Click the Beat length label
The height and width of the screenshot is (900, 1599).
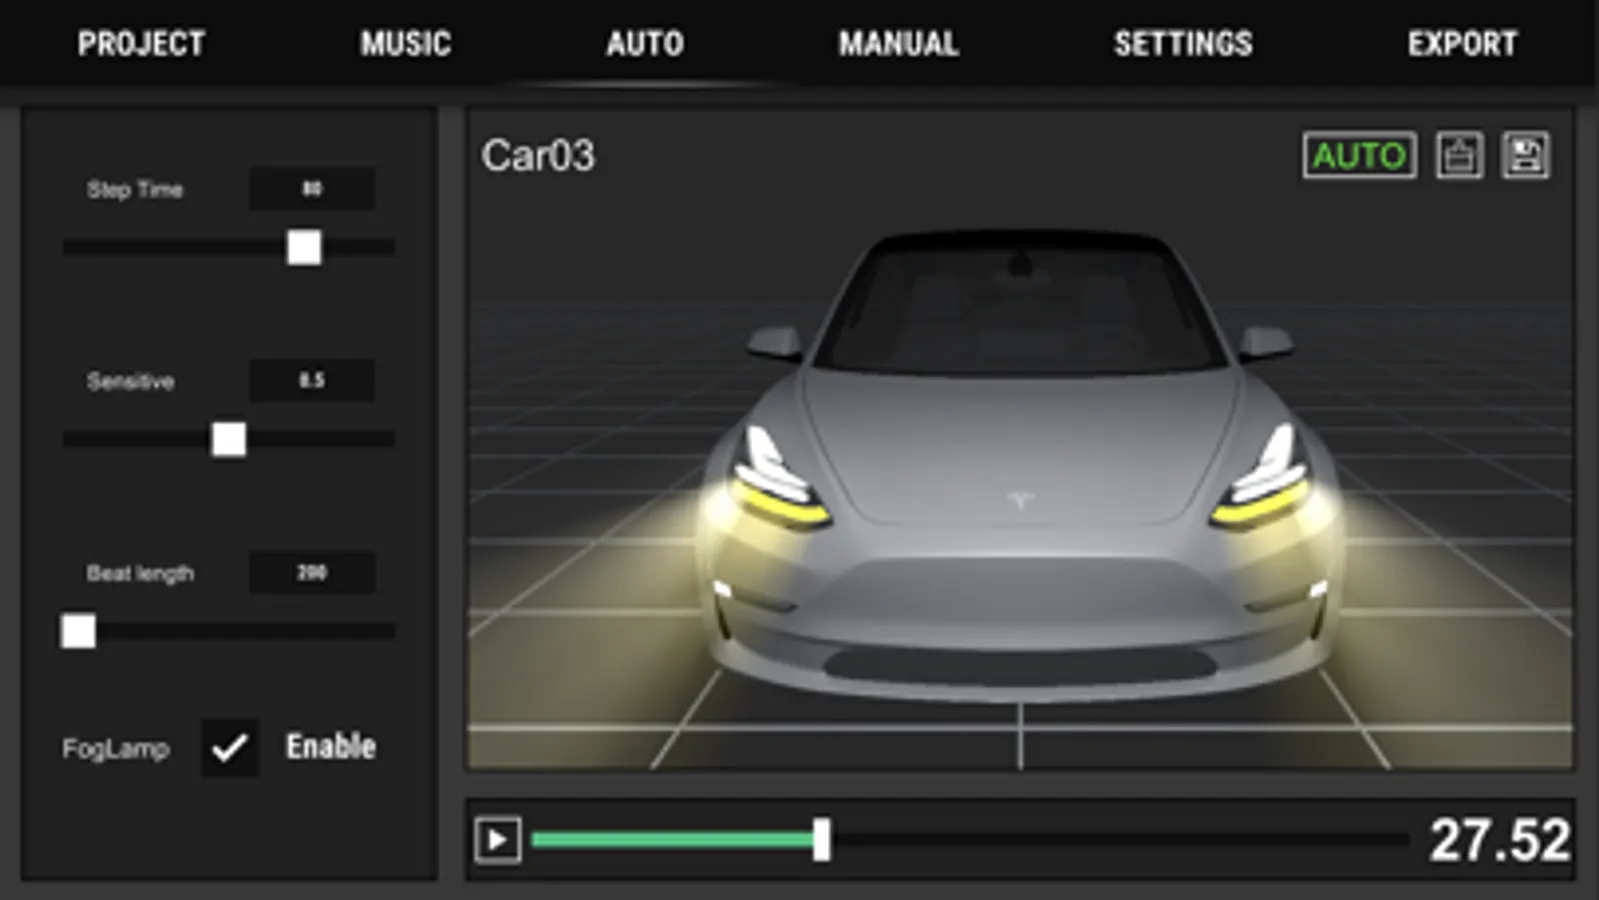coord(140,573)
